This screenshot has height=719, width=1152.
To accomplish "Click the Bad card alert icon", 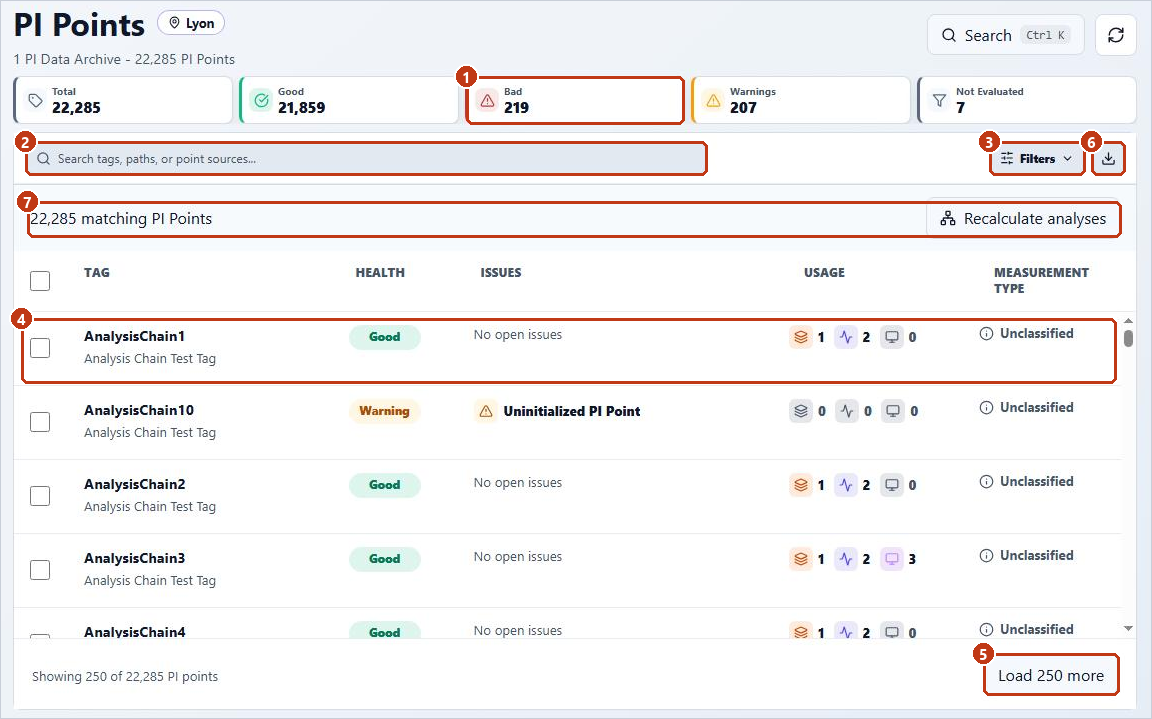I will pos(487,101).
